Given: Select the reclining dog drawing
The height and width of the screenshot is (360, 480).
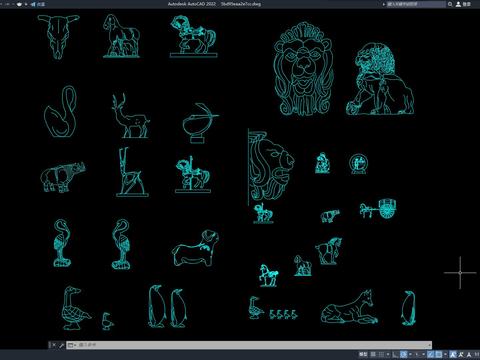Looking at the screenshot, I should [x=349, y=307].
